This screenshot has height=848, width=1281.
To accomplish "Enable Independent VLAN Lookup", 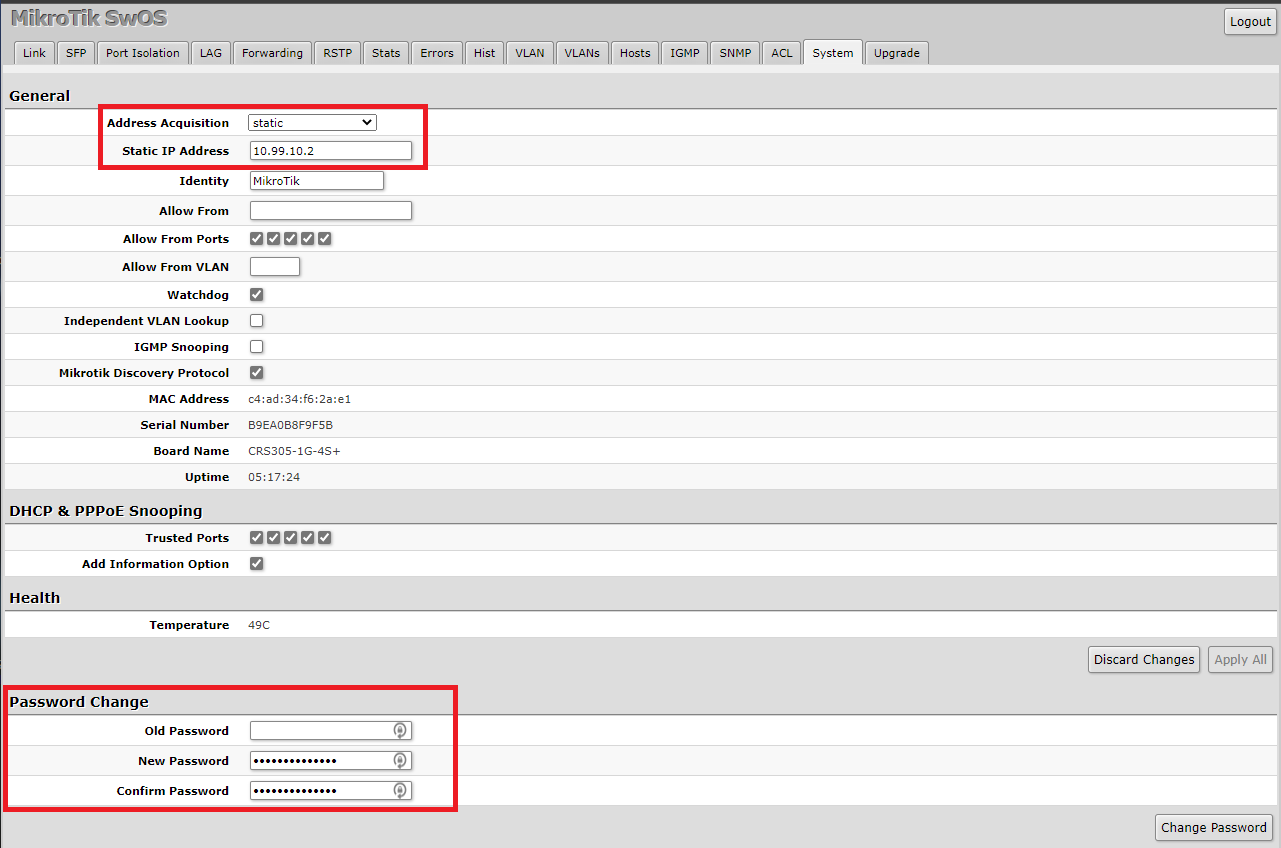I will click(257, 321).
